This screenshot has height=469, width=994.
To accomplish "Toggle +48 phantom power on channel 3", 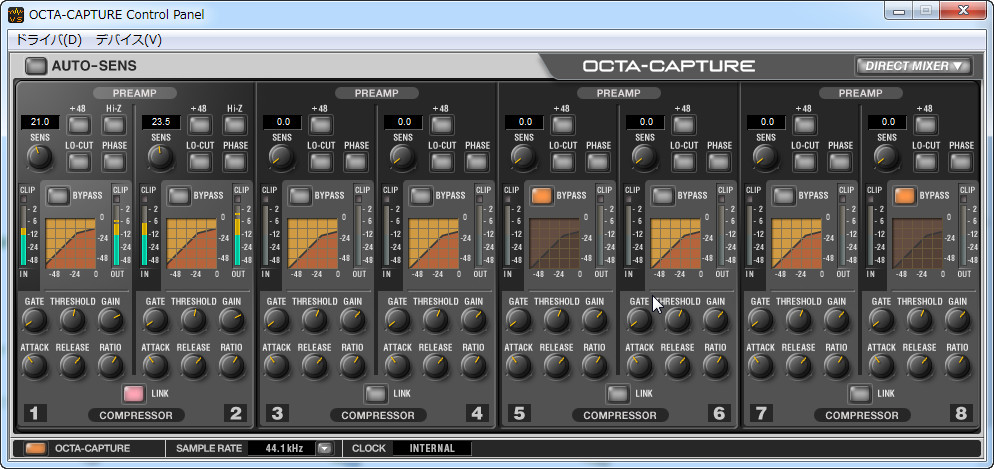I will [319, 123].
